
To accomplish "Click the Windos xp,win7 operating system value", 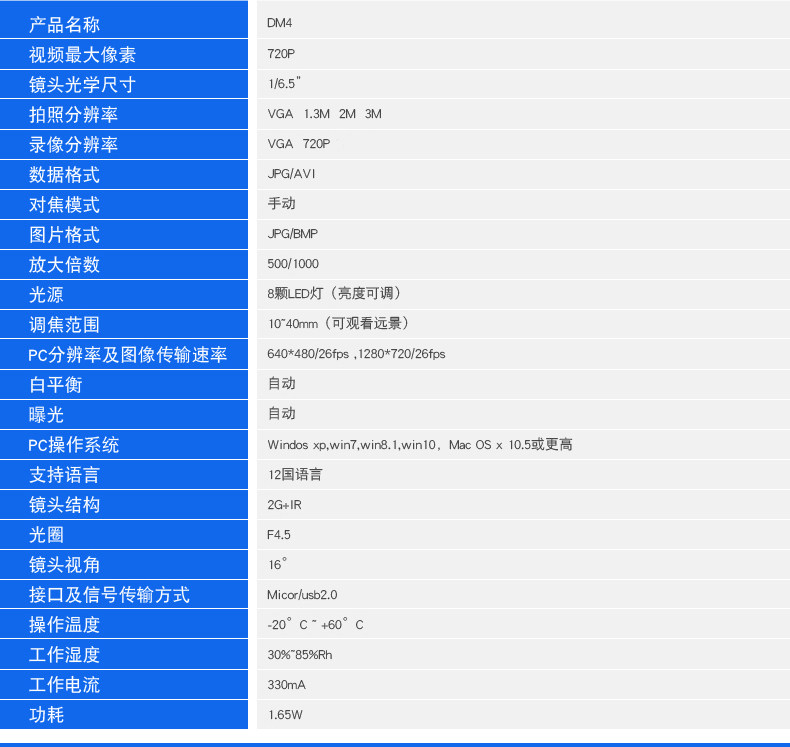I will [420, 444].
